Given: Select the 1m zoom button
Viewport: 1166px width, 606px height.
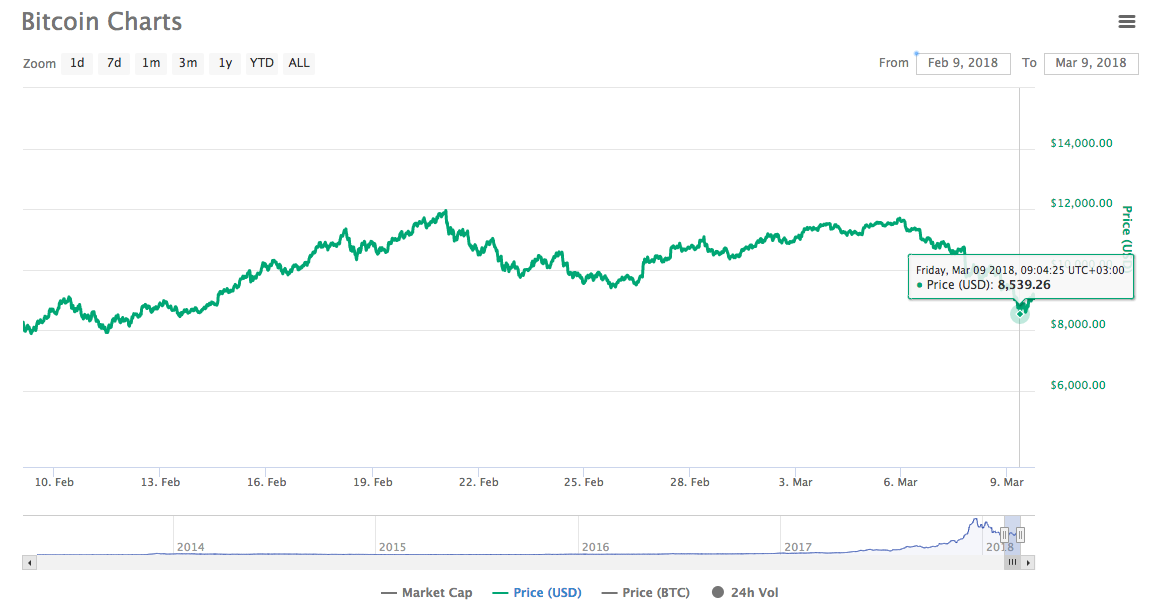Looking at the screenshot, I should tap(151, 63).
